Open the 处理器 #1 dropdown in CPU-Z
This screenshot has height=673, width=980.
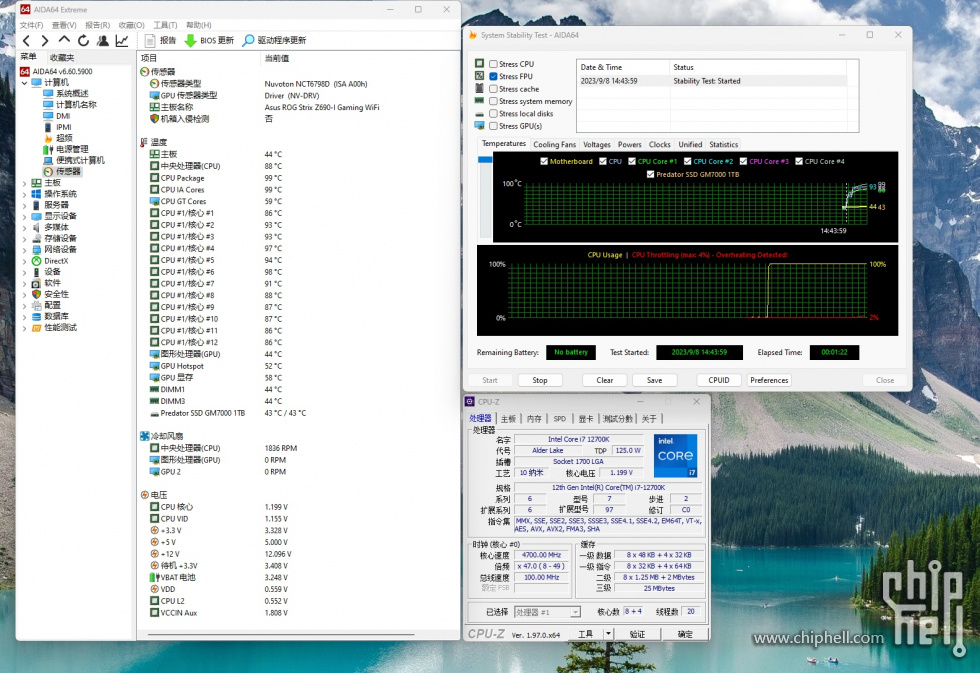575,612
